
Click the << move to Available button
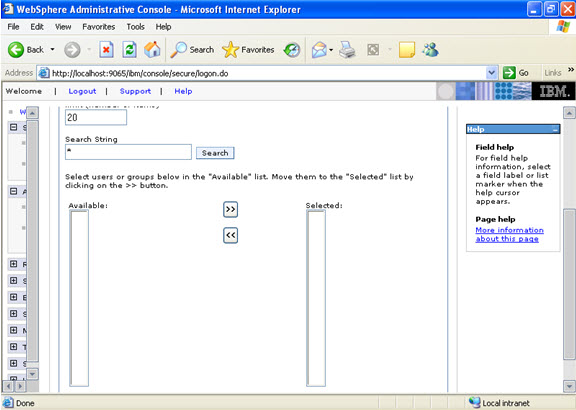[230, 235]
